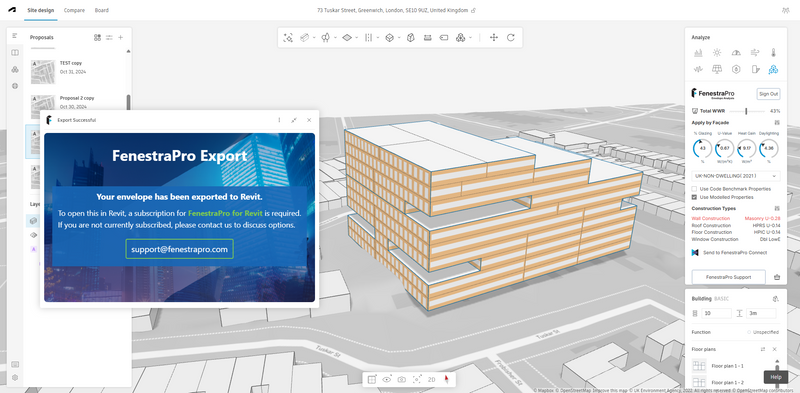Toggle the top-down view square icon
Image resolution: width=800 pixels, height=393 pixels.
(x=372, y=379)
